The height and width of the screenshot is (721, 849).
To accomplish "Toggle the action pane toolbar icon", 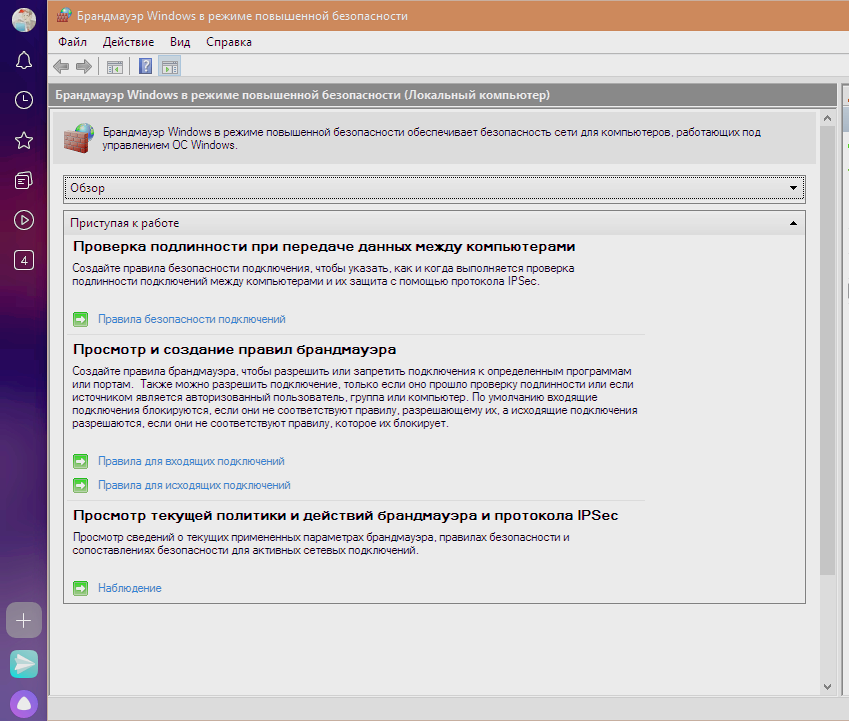I will (x=170, y=67).
